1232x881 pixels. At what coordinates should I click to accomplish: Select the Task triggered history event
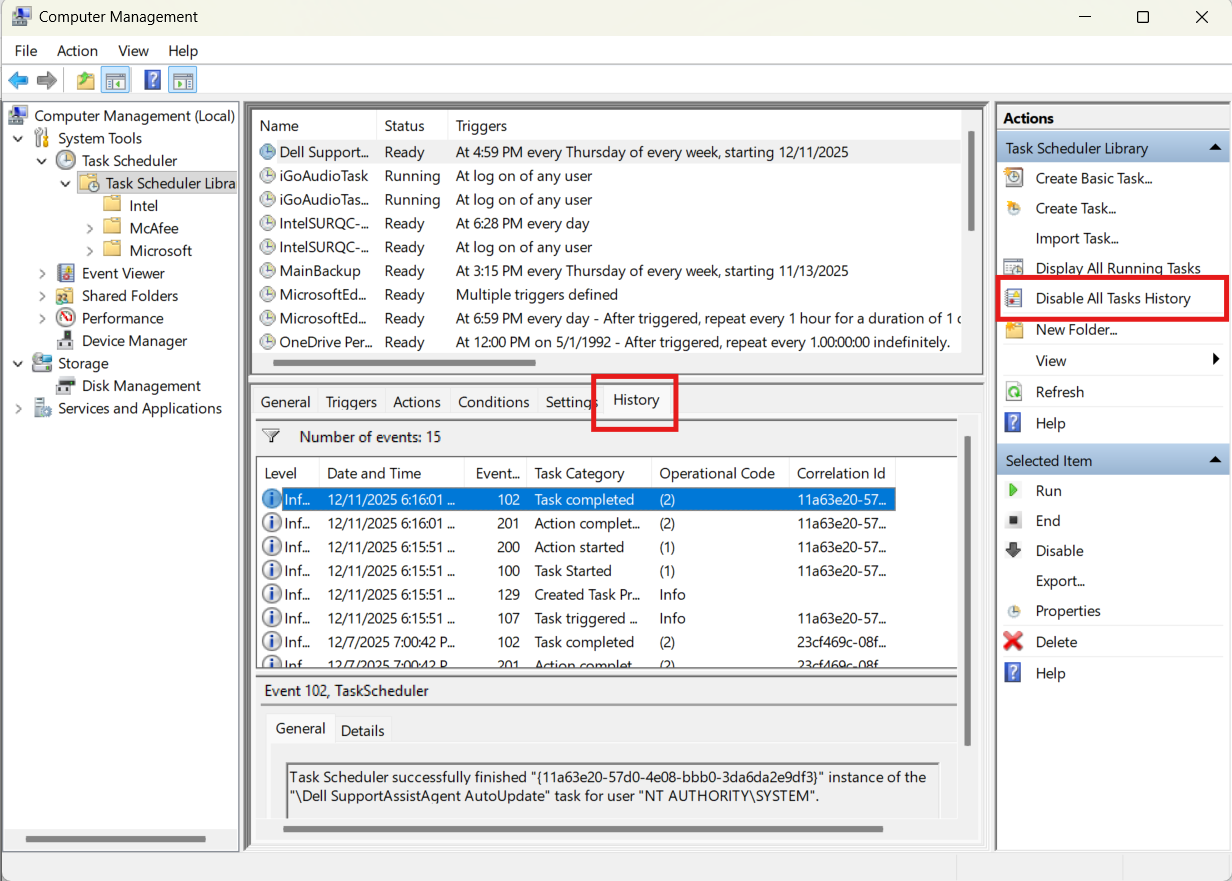pyautogui.click(x=577, y=619)
